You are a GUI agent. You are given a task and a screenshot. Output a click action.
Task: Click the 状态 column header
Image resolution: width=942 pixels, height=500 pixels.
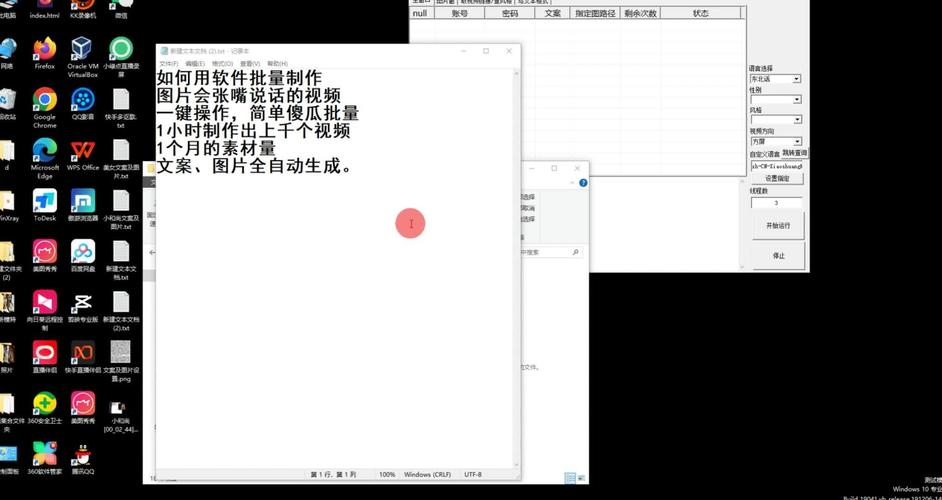pos(700,13)
